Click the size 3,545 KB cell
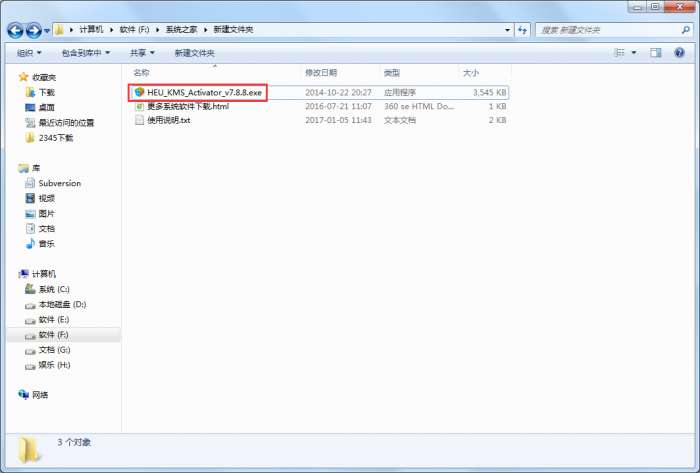 tap(489, 92)
